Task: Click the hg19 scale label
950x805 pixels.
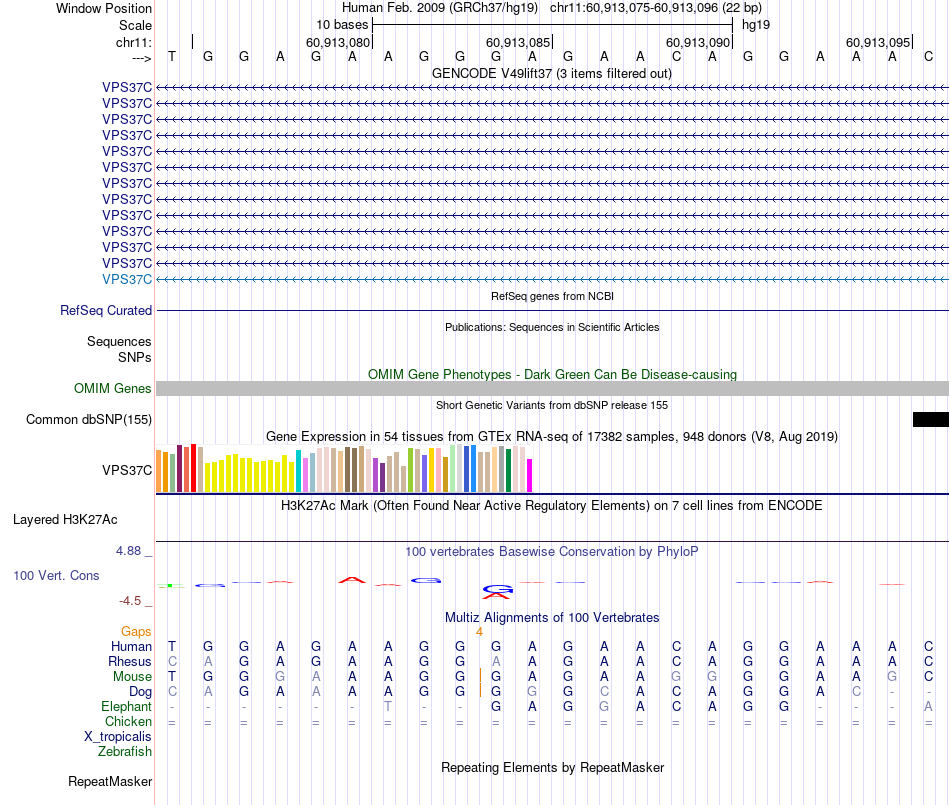Action: (756, 25)
